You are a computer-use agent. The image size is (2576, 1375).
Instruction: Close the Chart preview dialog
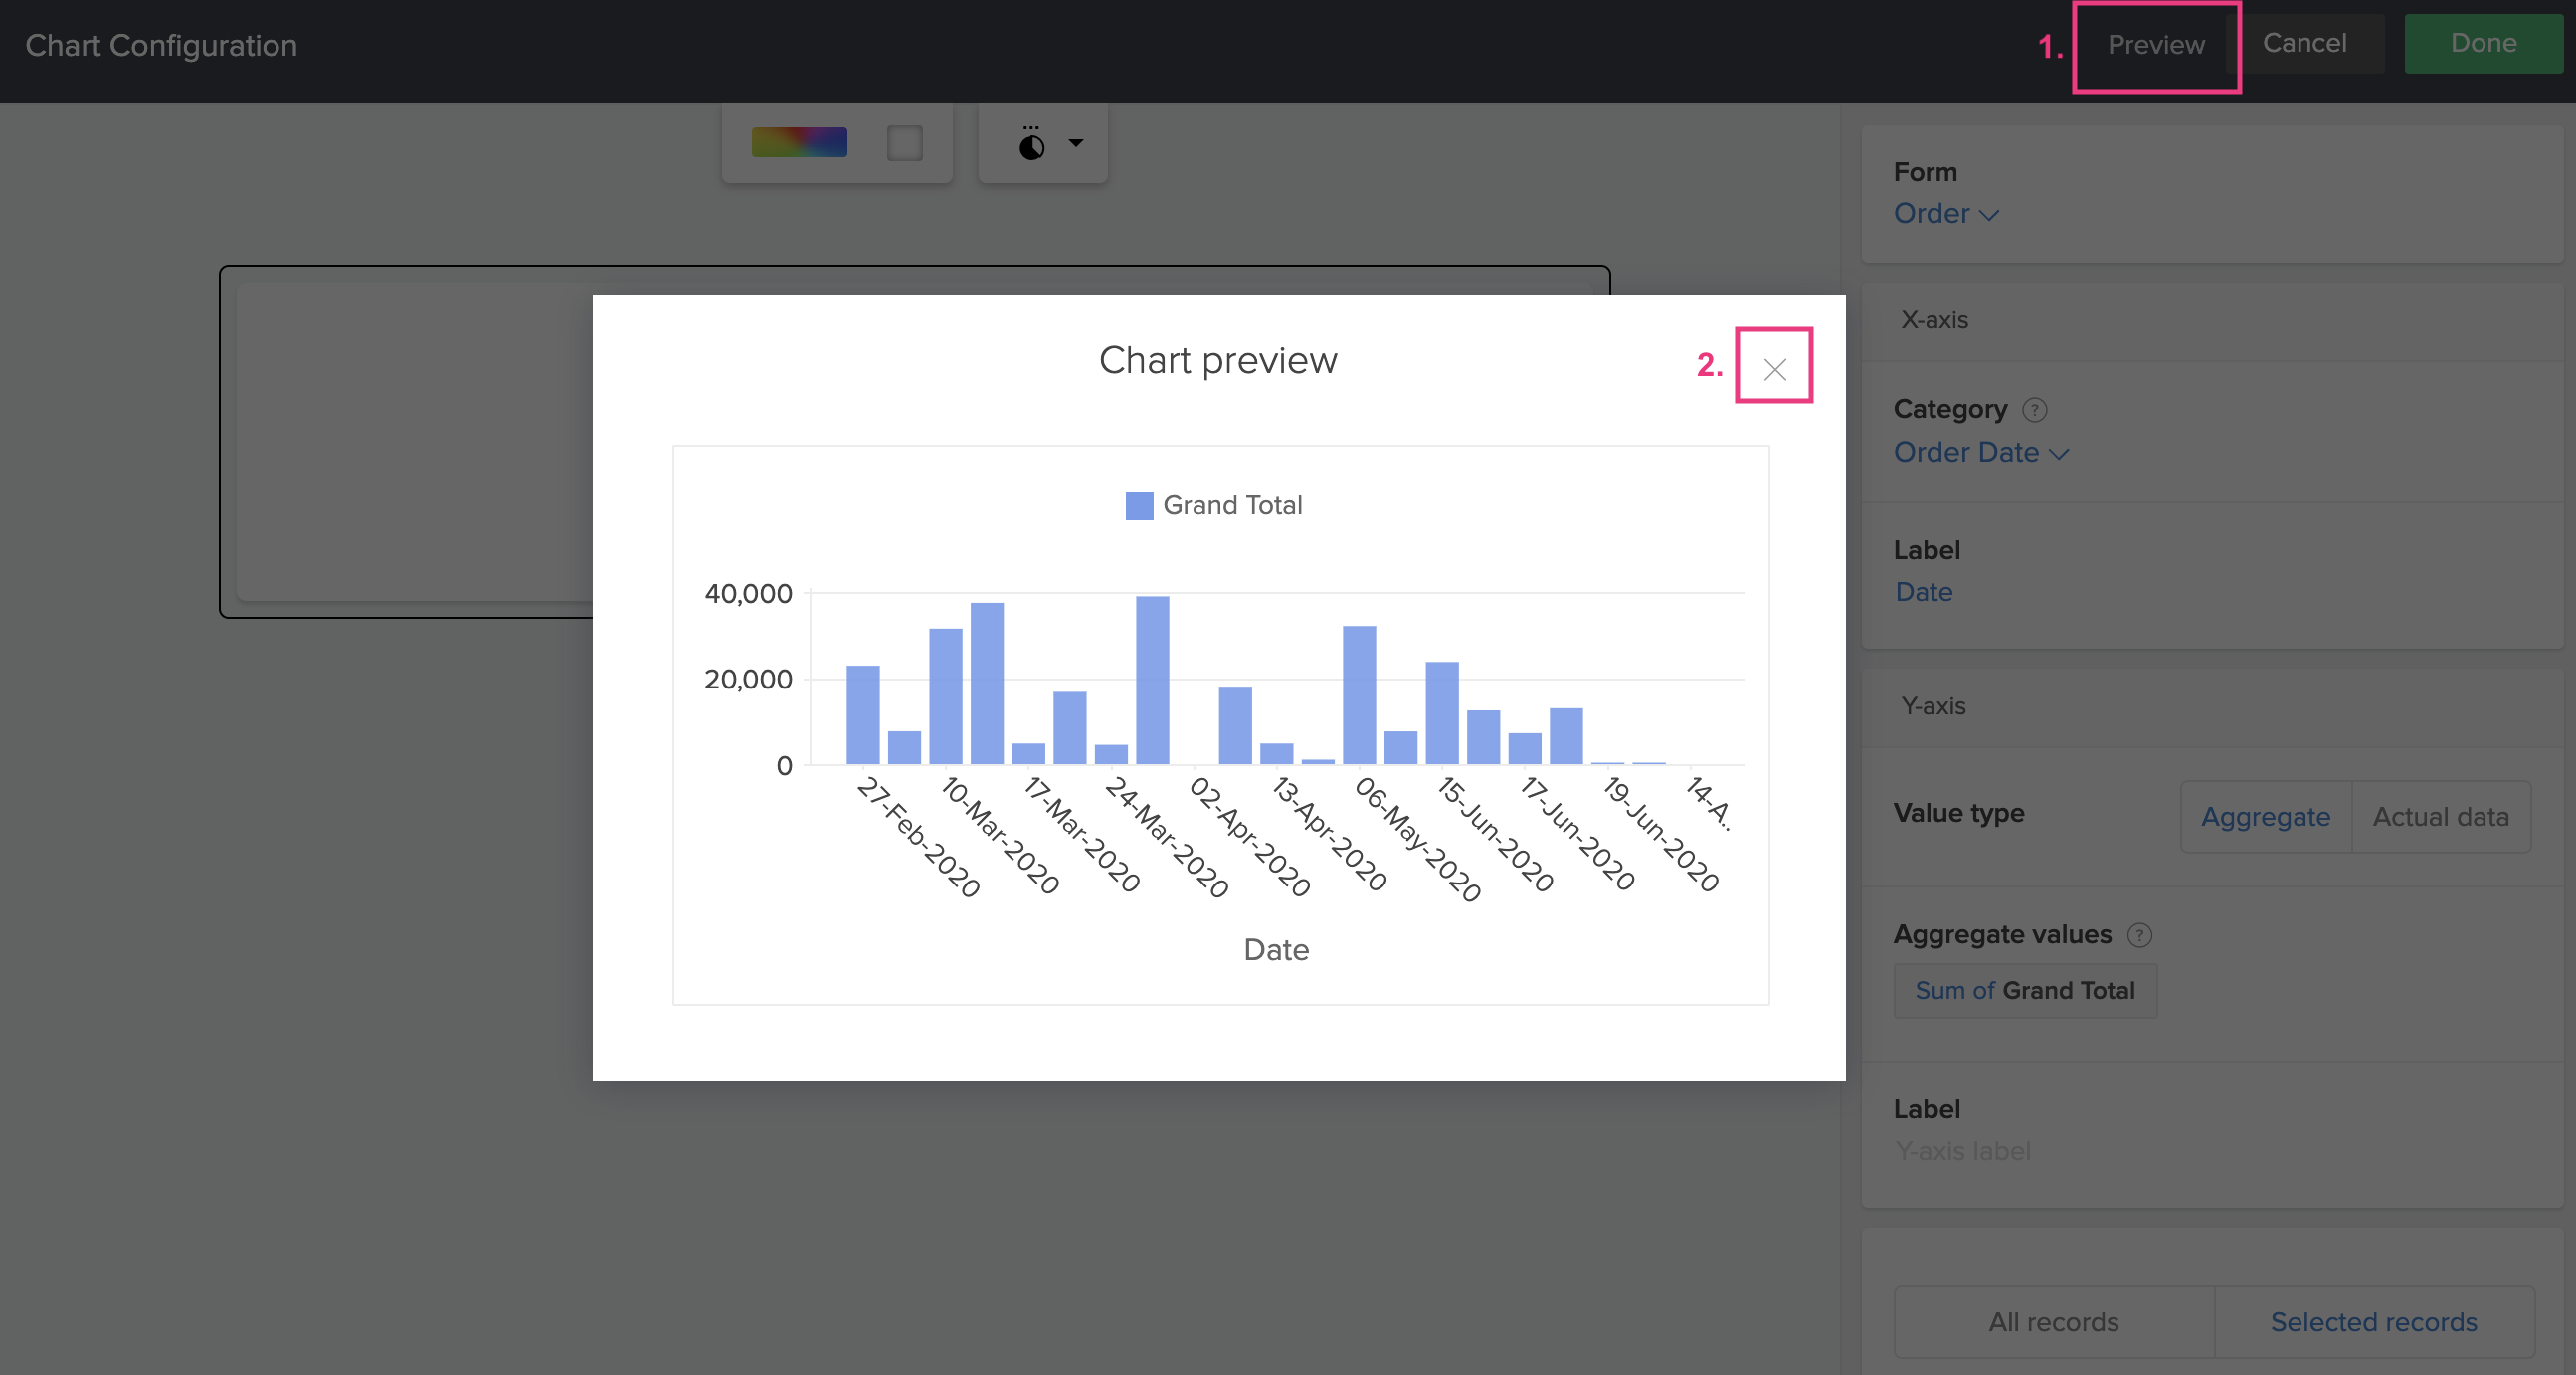click(1774, 369)
